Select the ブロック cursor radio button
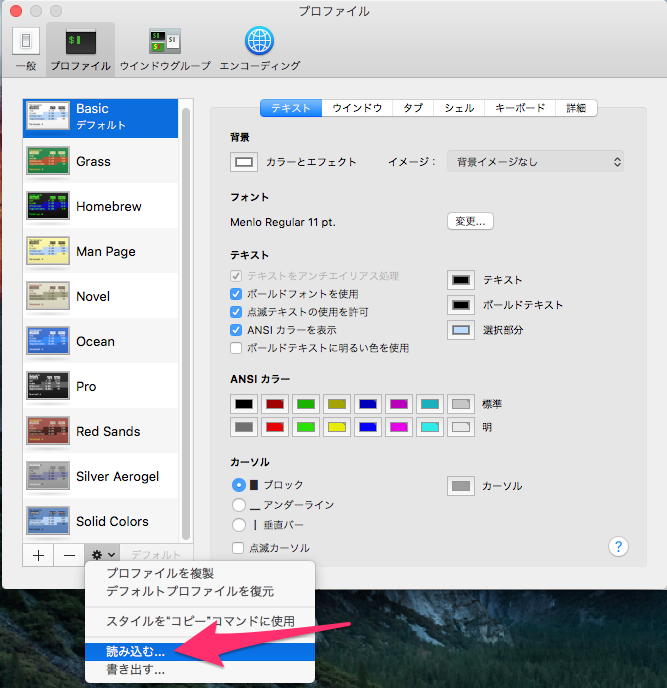667x688 pixels. pyautogui.click(x=239, y=485)
